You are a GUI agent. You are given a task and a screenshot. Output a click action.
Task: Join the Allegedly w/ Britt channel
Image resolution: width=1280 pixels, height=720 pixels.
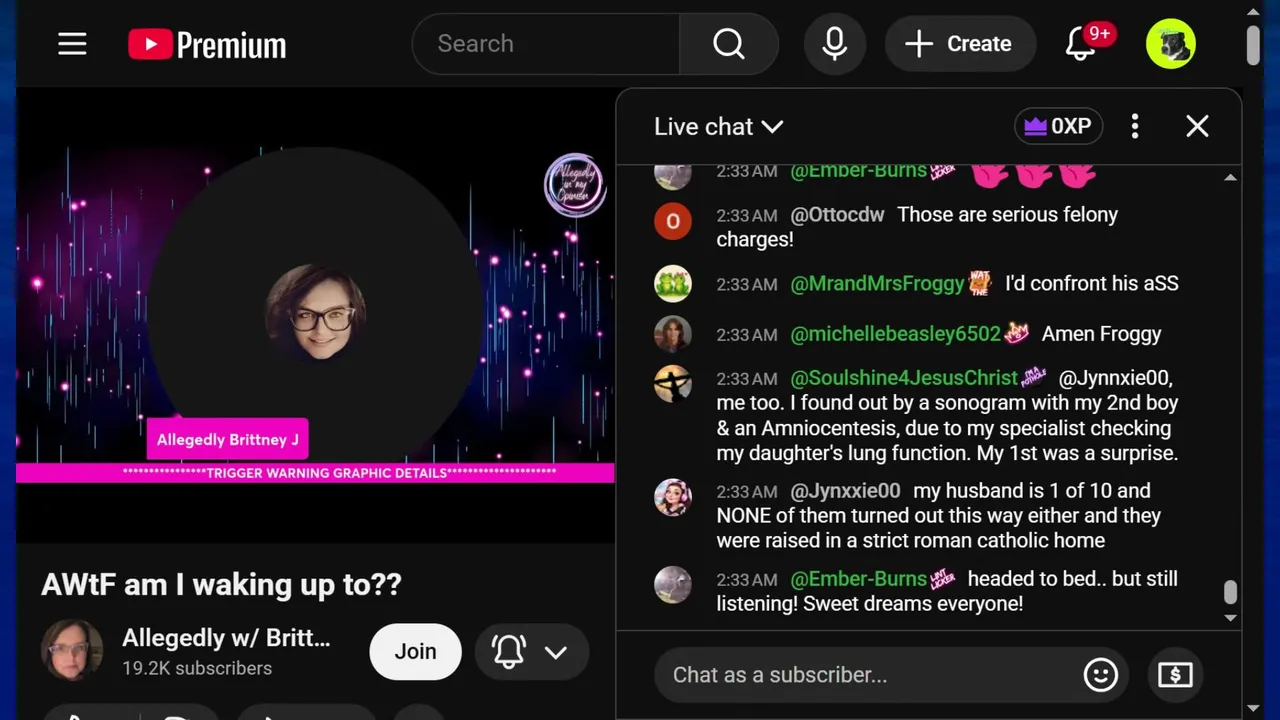pos(415,652)
